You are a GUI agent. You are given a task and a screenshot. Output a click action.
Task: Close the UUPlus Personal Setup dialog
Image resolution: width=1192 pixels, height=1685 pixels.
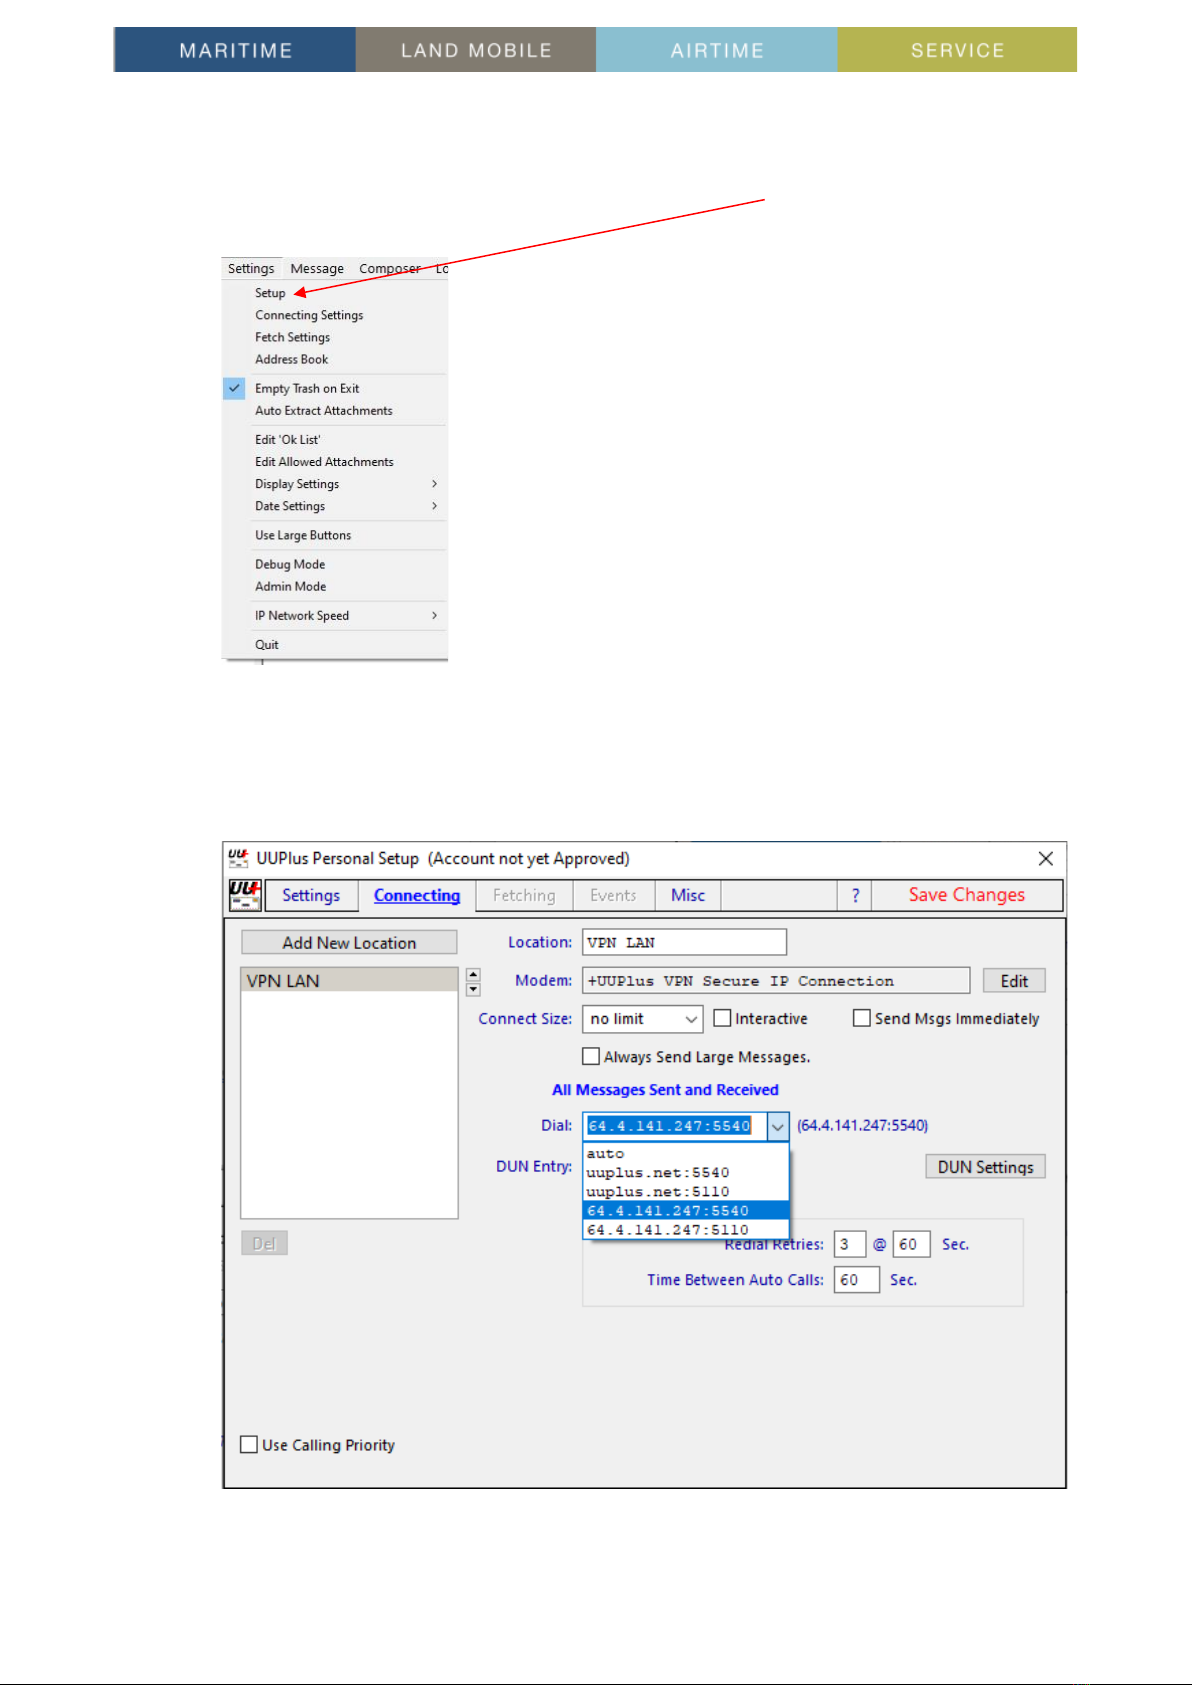pyautogui.click(x=1046, y=858)
